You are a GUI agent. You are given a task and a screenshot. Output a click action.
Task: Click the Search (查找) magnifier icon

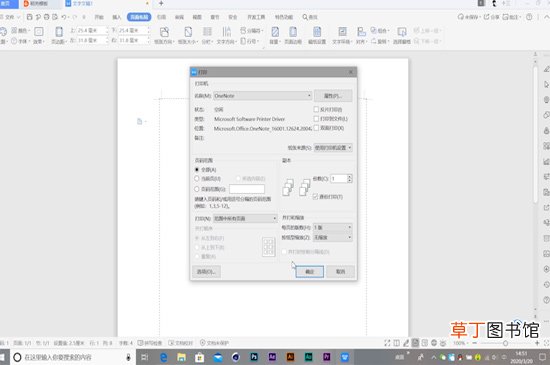tap(305, 17)
